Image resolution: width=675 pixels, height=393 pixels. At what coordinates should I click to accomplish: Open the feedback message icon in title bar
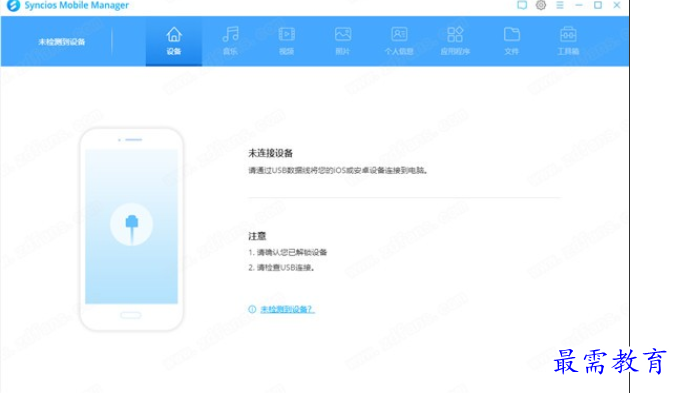pyautogui.click(x=522, y=5)
